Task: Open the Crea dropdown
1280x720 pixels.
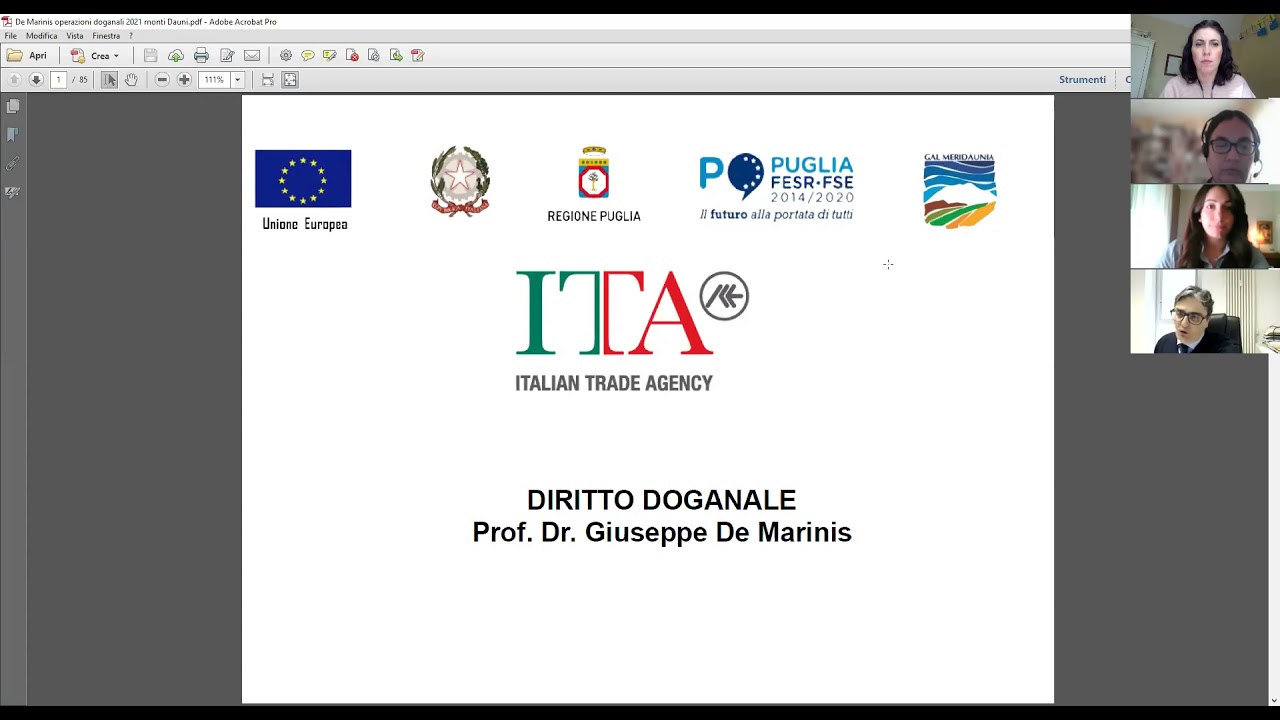Action: pos(95,56)
